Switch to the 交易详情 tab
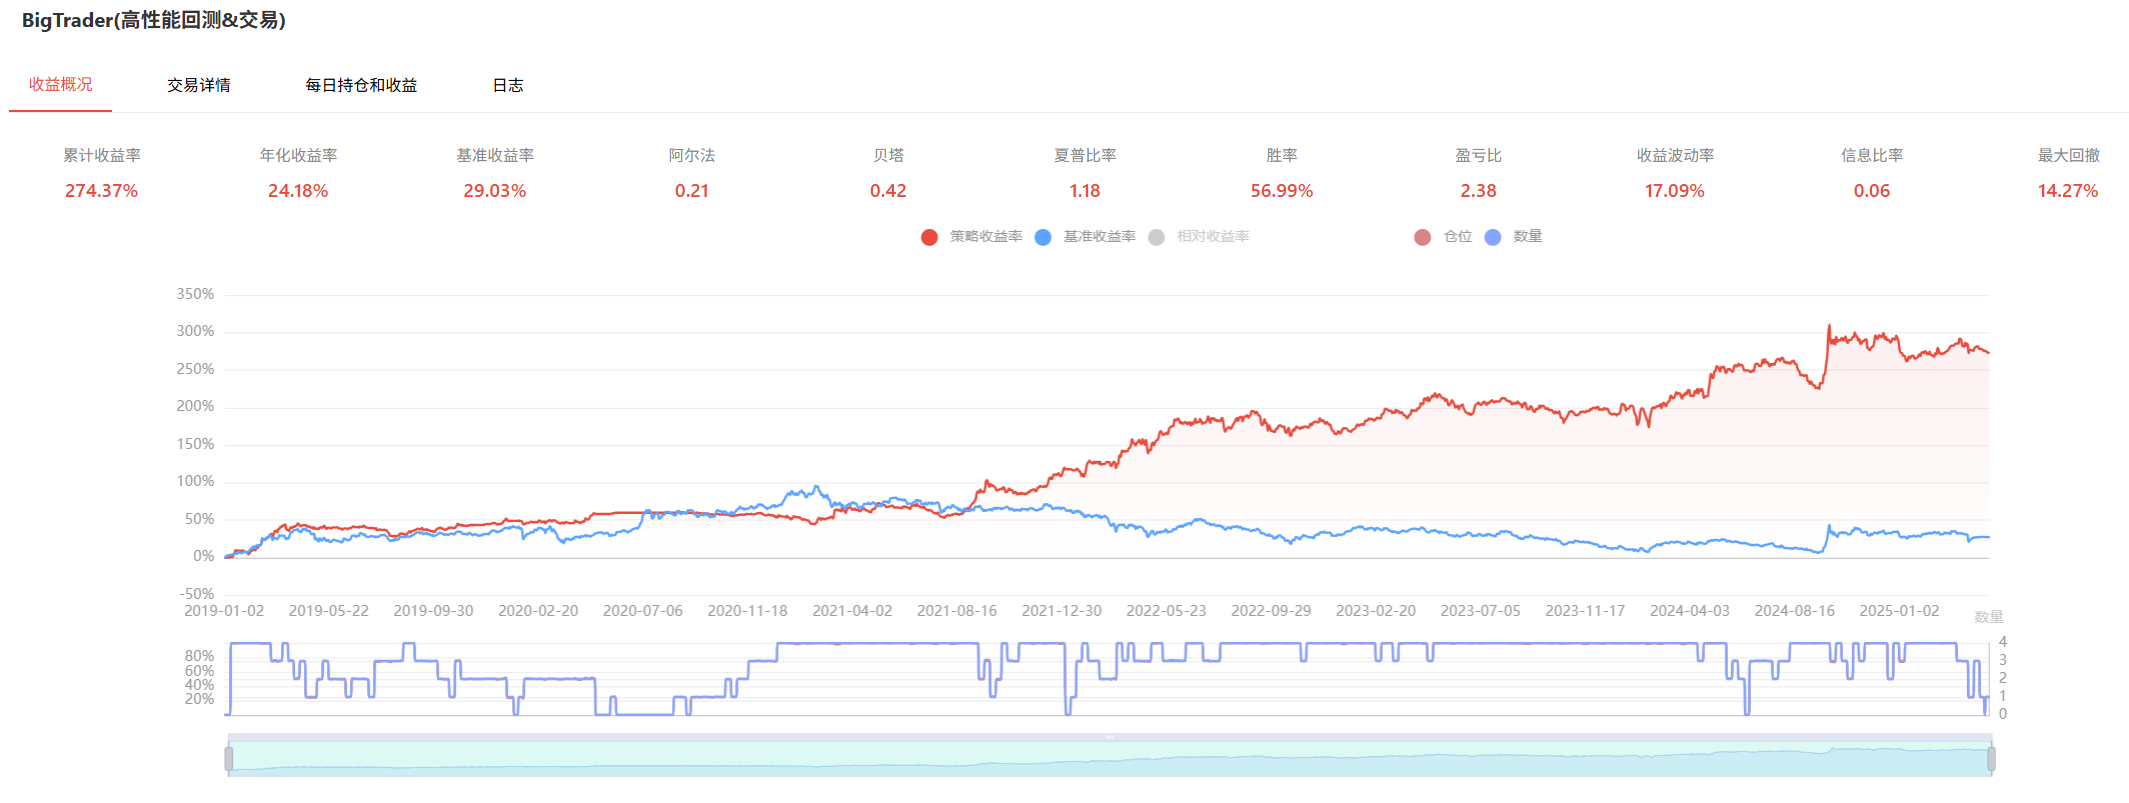This screenshot has height=803, width=2129. (x=198, y=85)
